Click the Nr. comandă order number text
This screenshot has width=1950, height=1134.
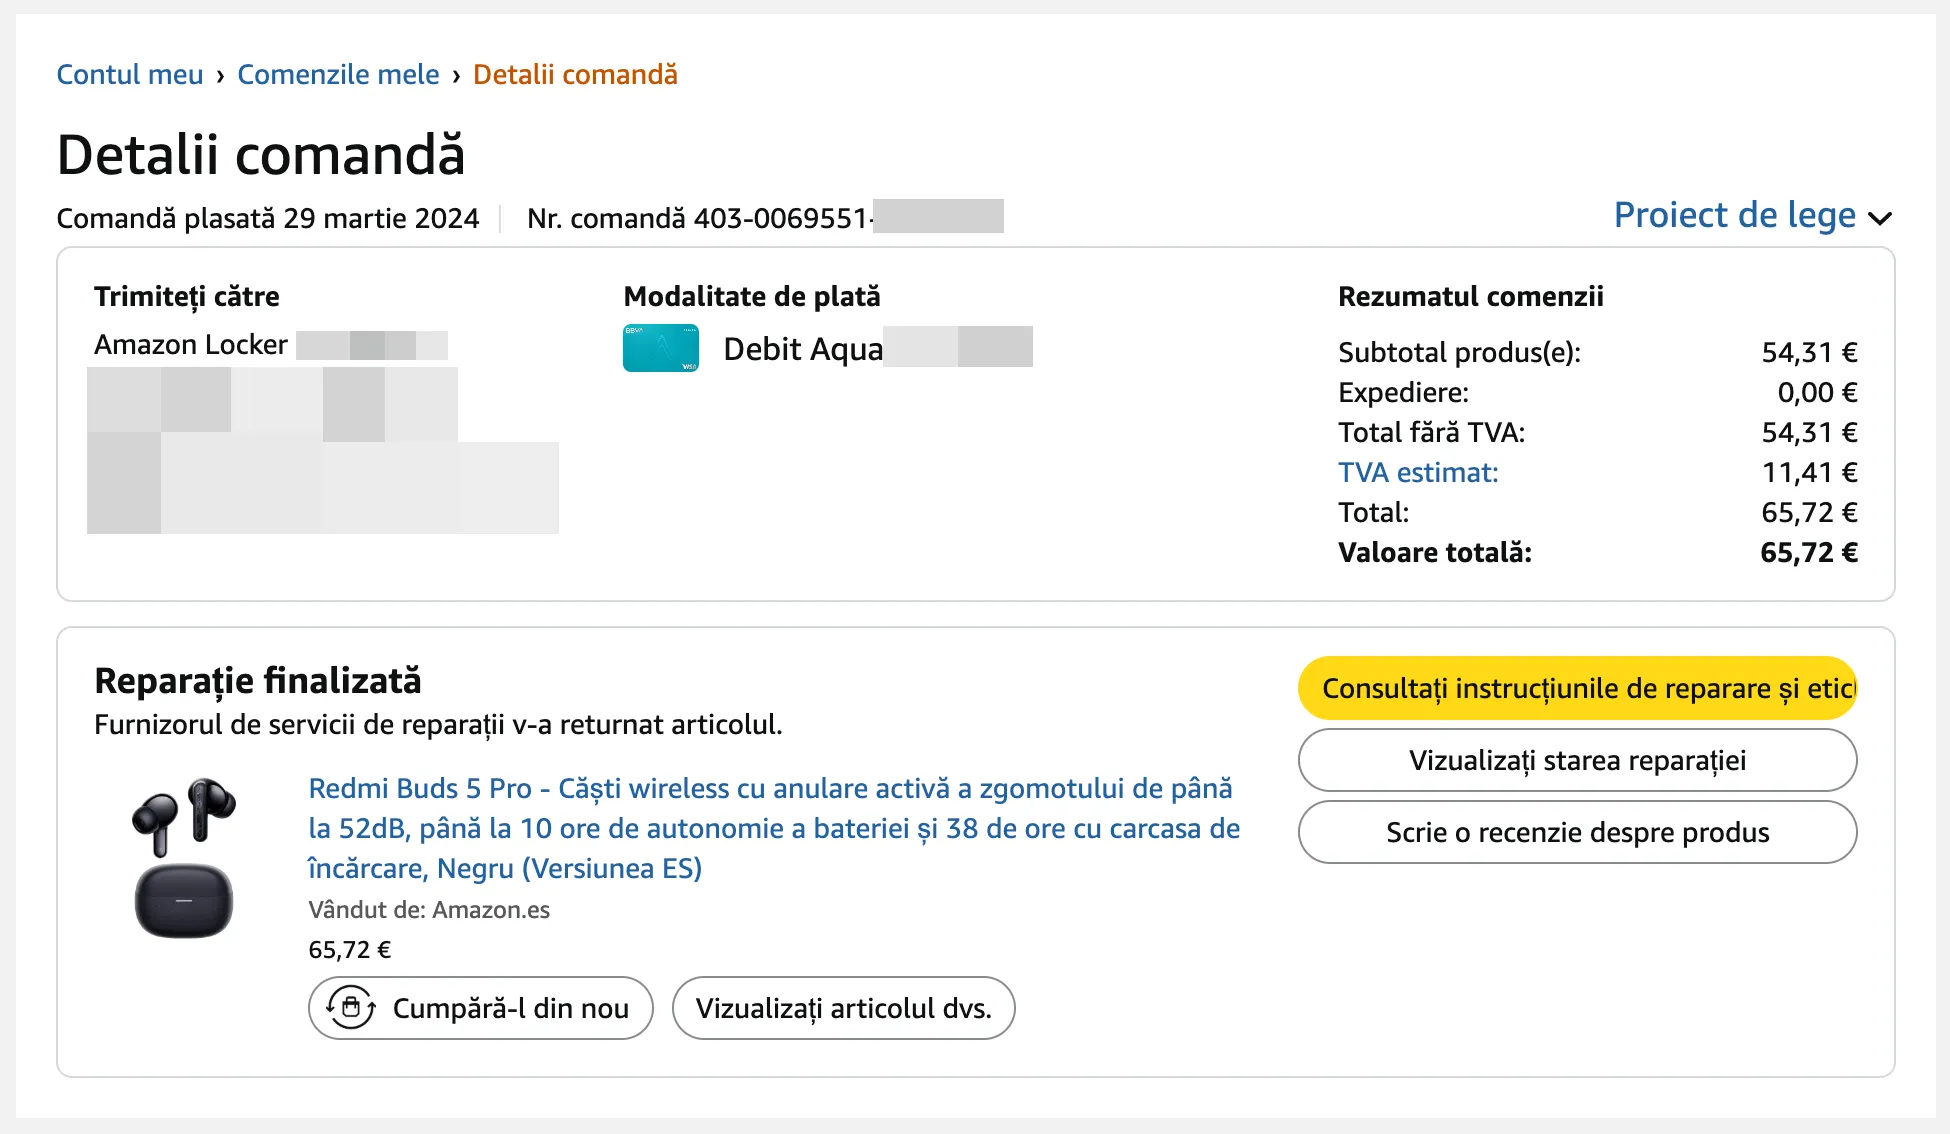coord(698,218)
